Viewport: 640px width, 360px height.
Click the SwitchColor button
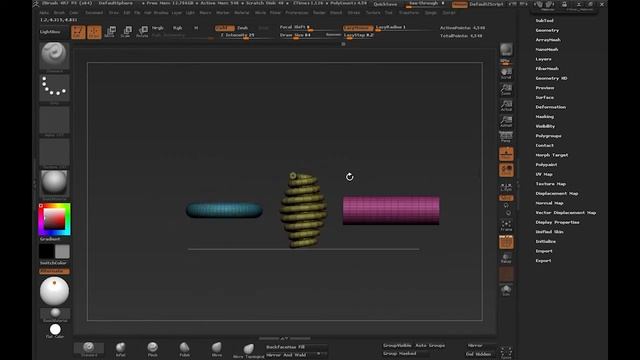pos(53,263)
